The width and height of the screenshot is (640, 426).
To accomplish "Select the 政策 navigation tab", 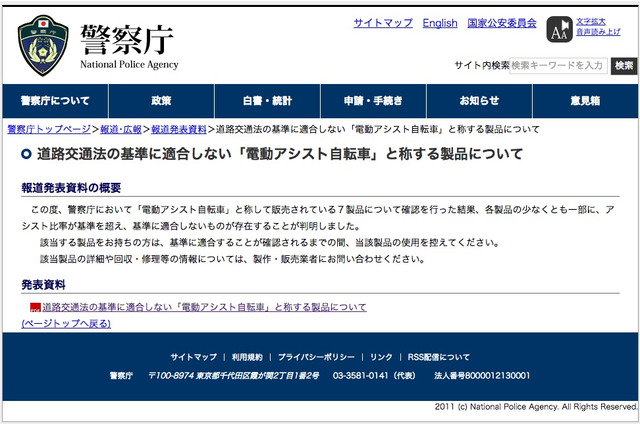I will click(x=161, y=101).
